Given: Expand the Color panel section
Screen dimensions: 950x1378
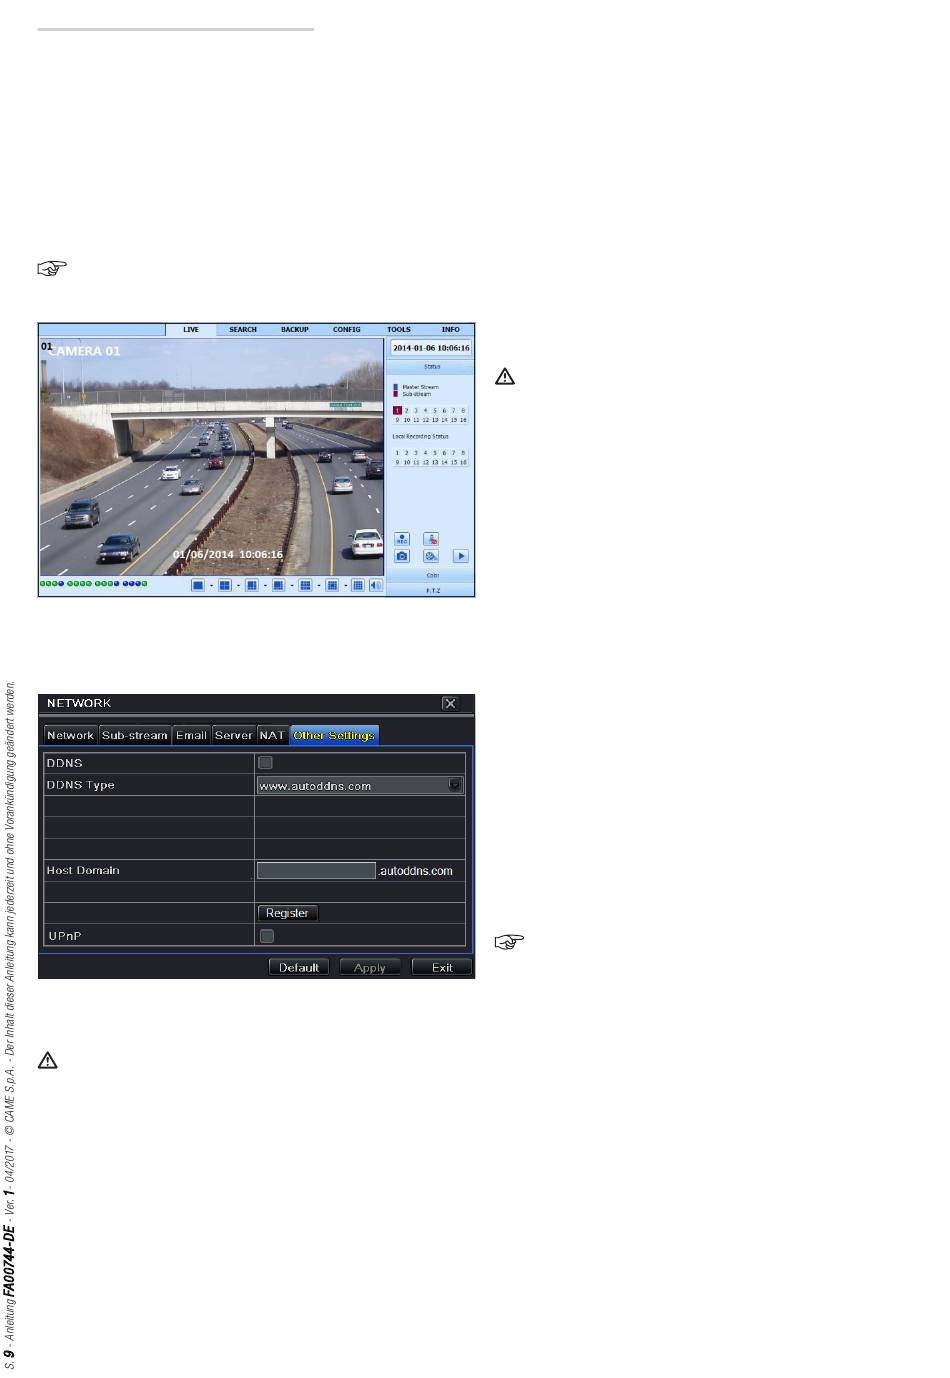Looking at the screenshot, I should (x=432, y=575).
